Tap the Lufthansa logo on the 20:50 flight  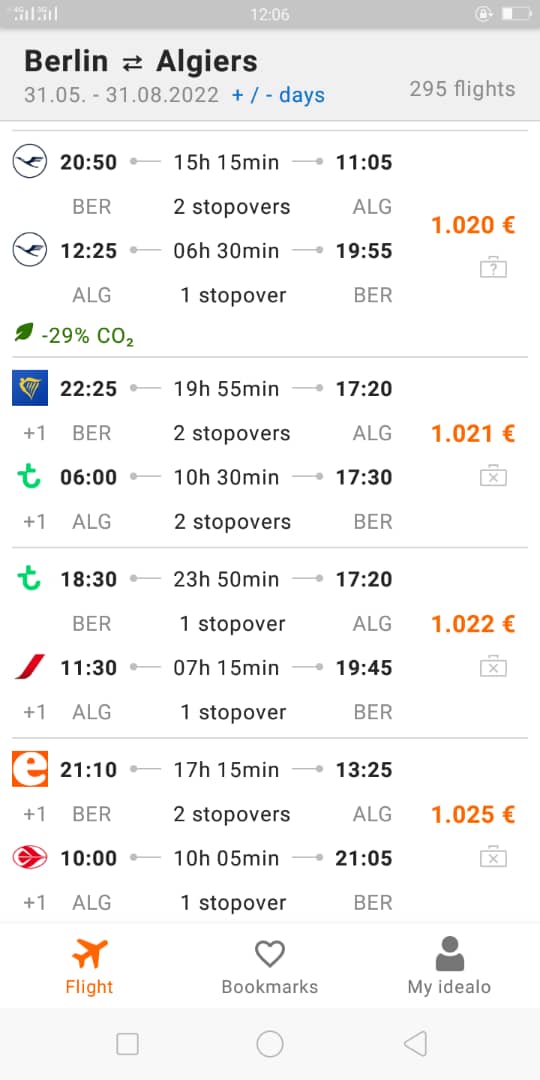(30, 163)
